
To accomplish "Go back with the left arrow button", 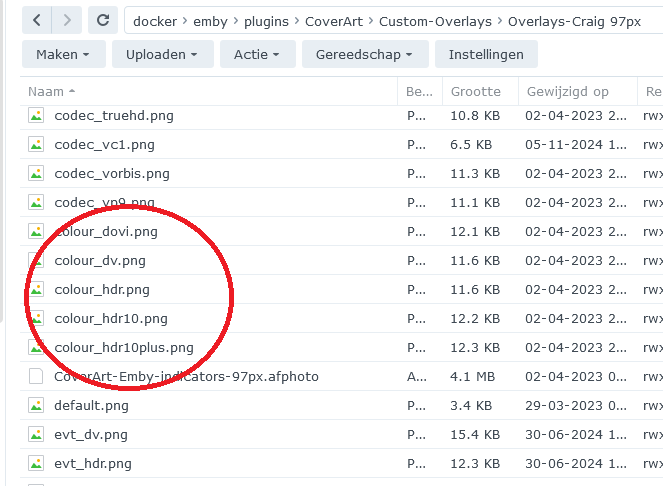I will coord(37,20).
